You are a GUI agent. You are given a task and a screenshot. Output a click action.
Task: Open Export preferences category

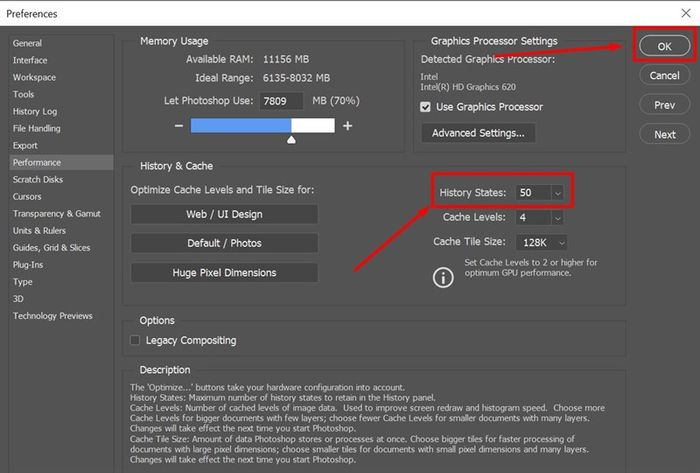tap(25, 145)
